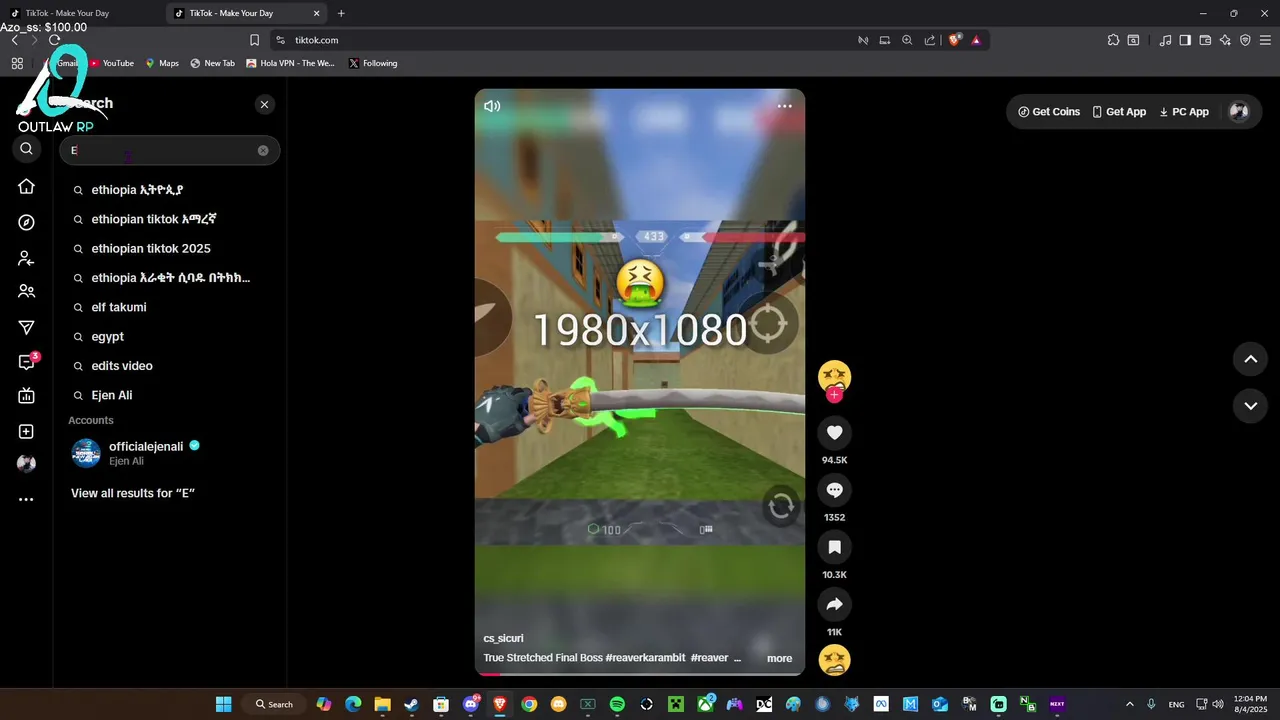1280x720 pixels.
Task: Toggle the video mute speaker icon
Action: (492, 106)
